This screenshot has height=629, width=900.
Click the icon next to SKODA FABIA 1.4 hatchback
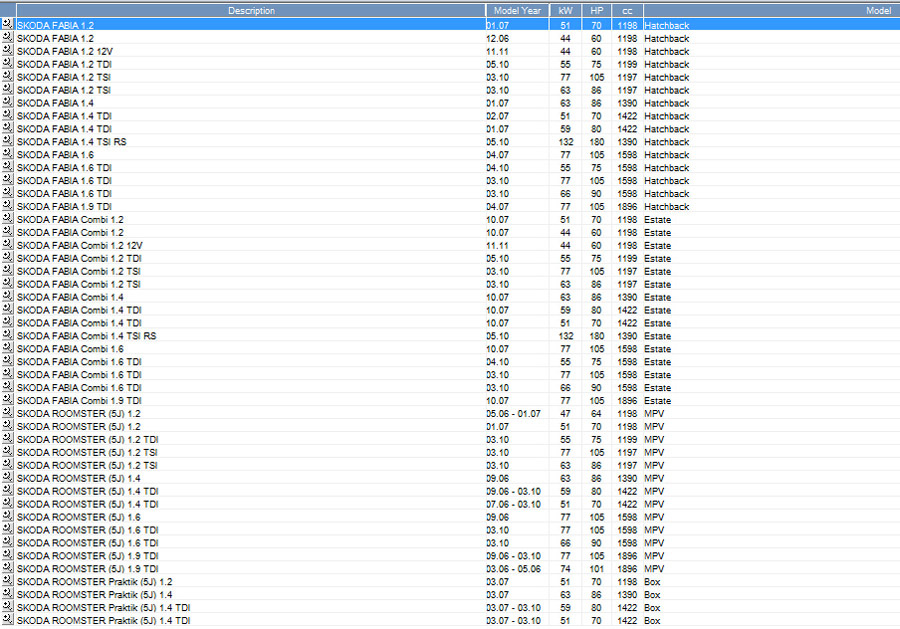7,102
